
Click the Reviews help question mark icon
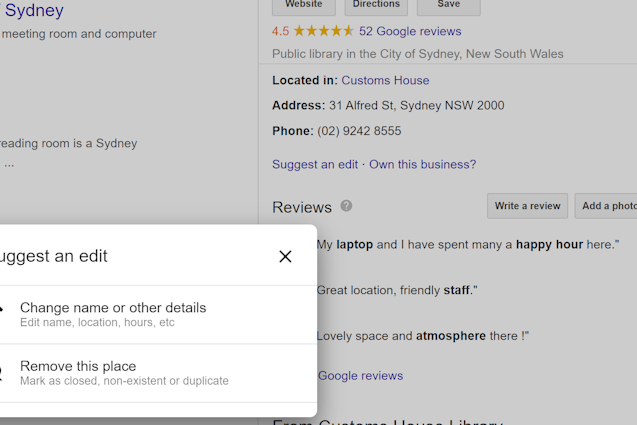pyautogui.click(x=346, y=206)
